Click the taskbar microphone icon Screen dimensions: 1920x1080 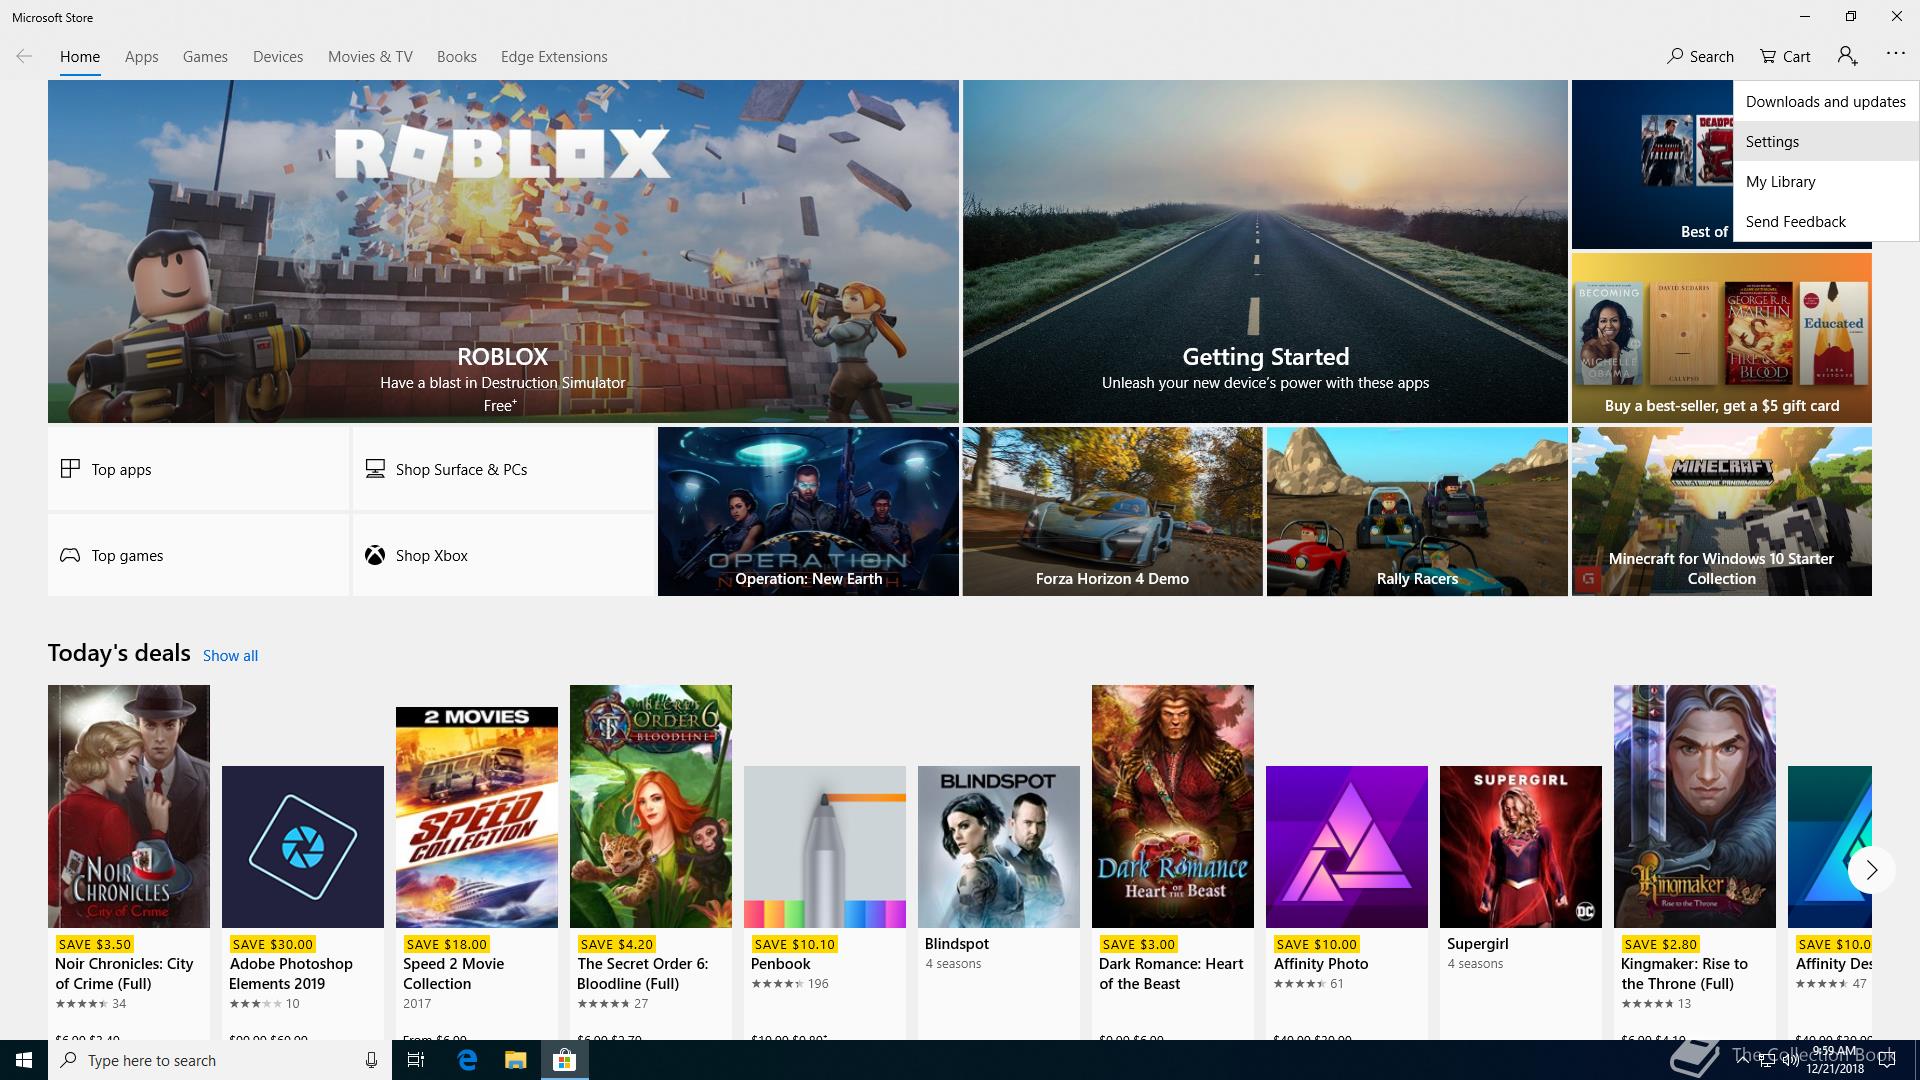(371, 1060)
